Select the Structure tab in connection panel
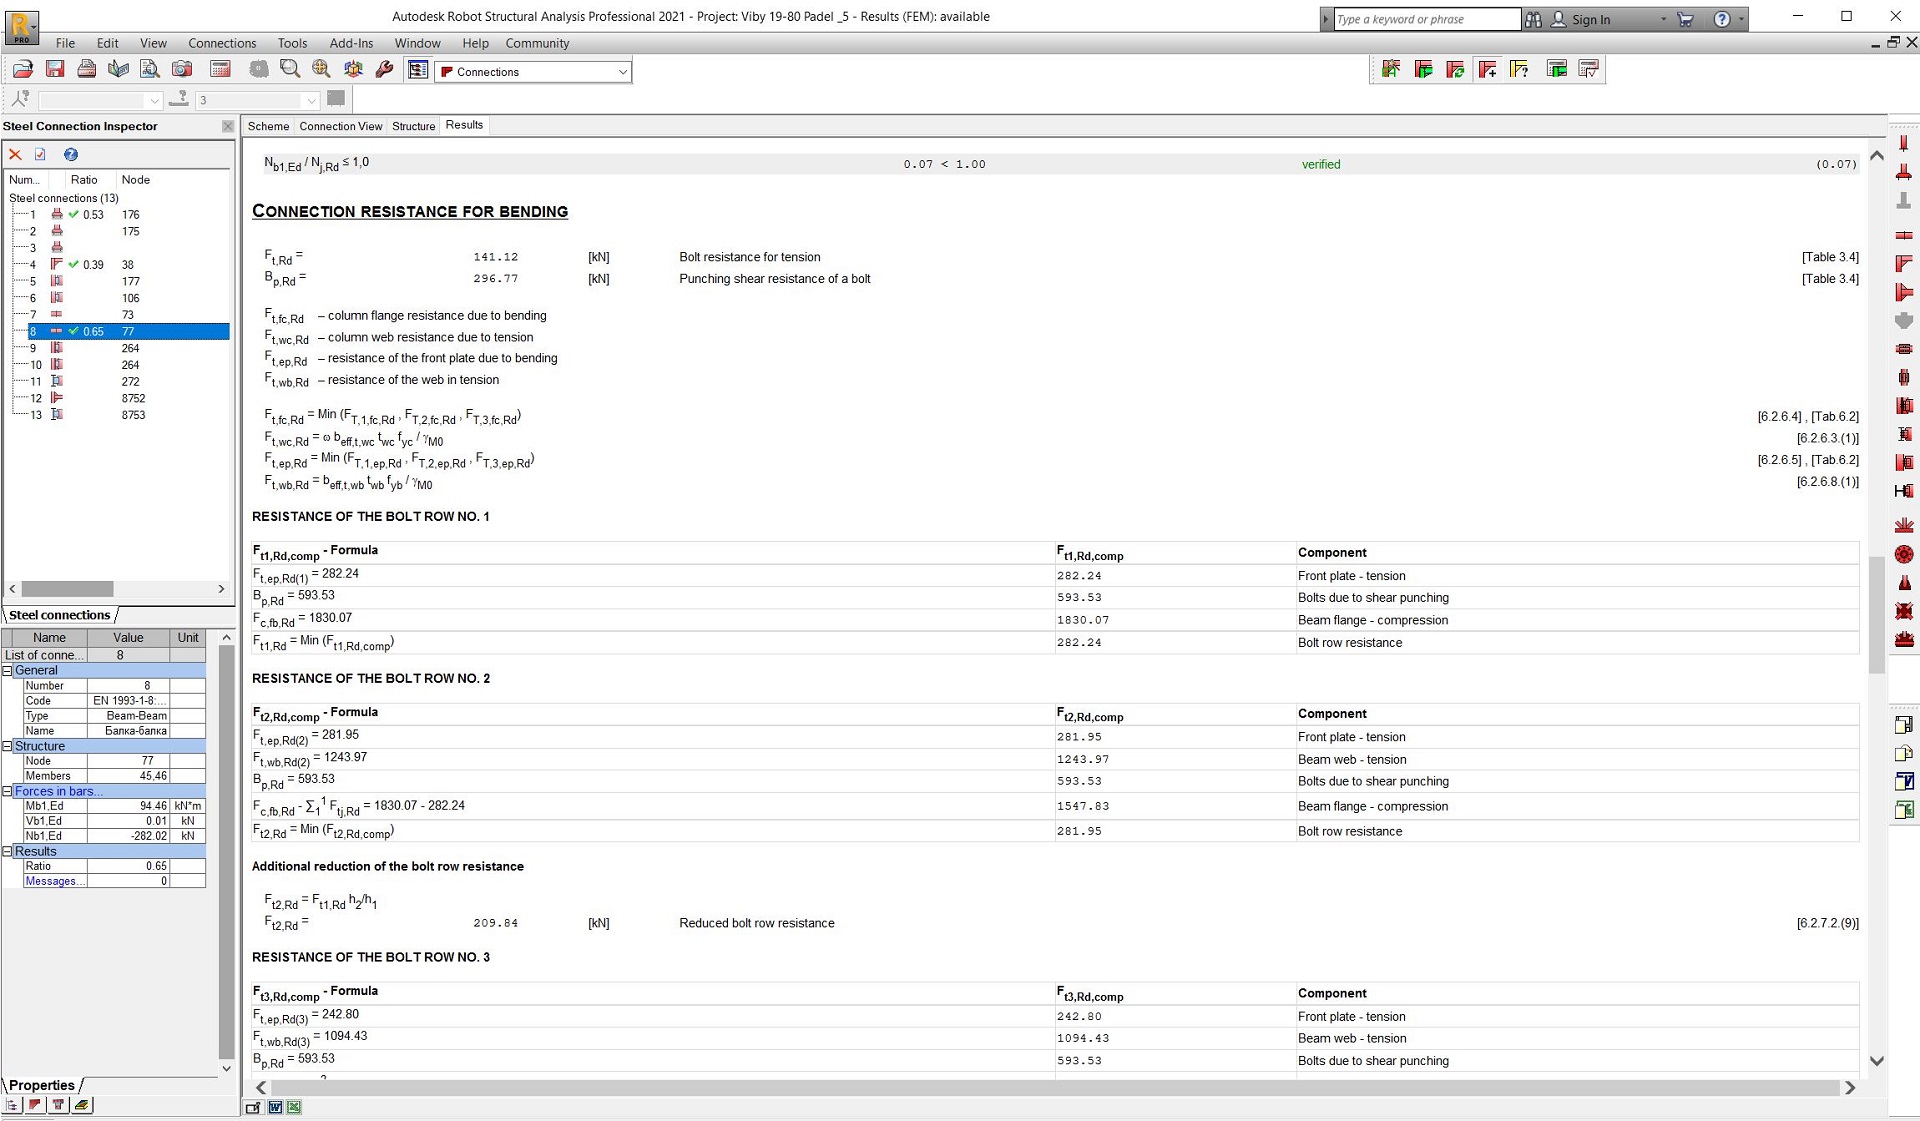 (x=414, y=124)
